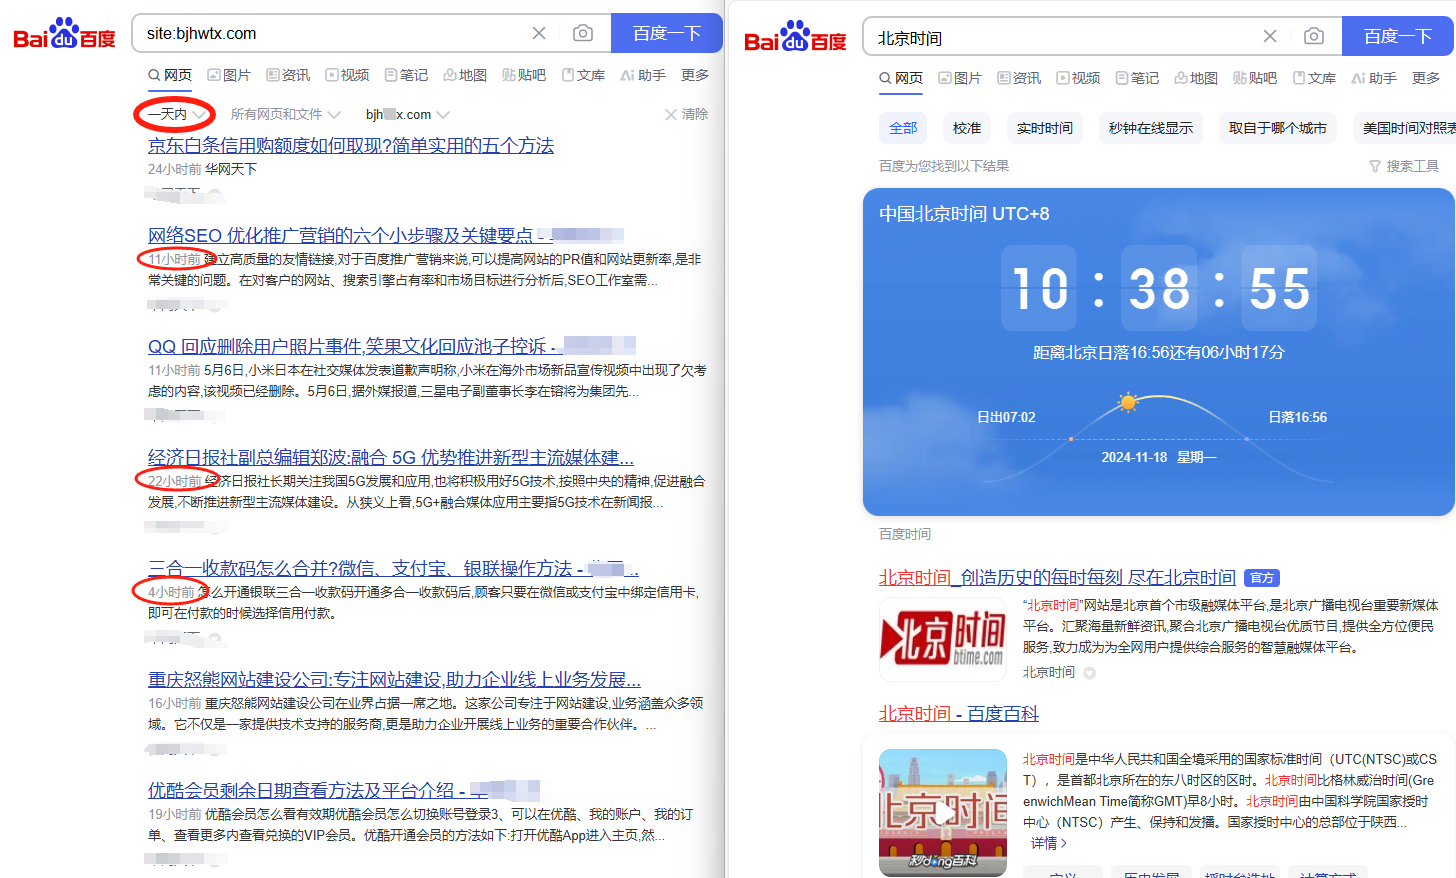
Task: Click 百度时间 label below the clock card
Action: 905,534
